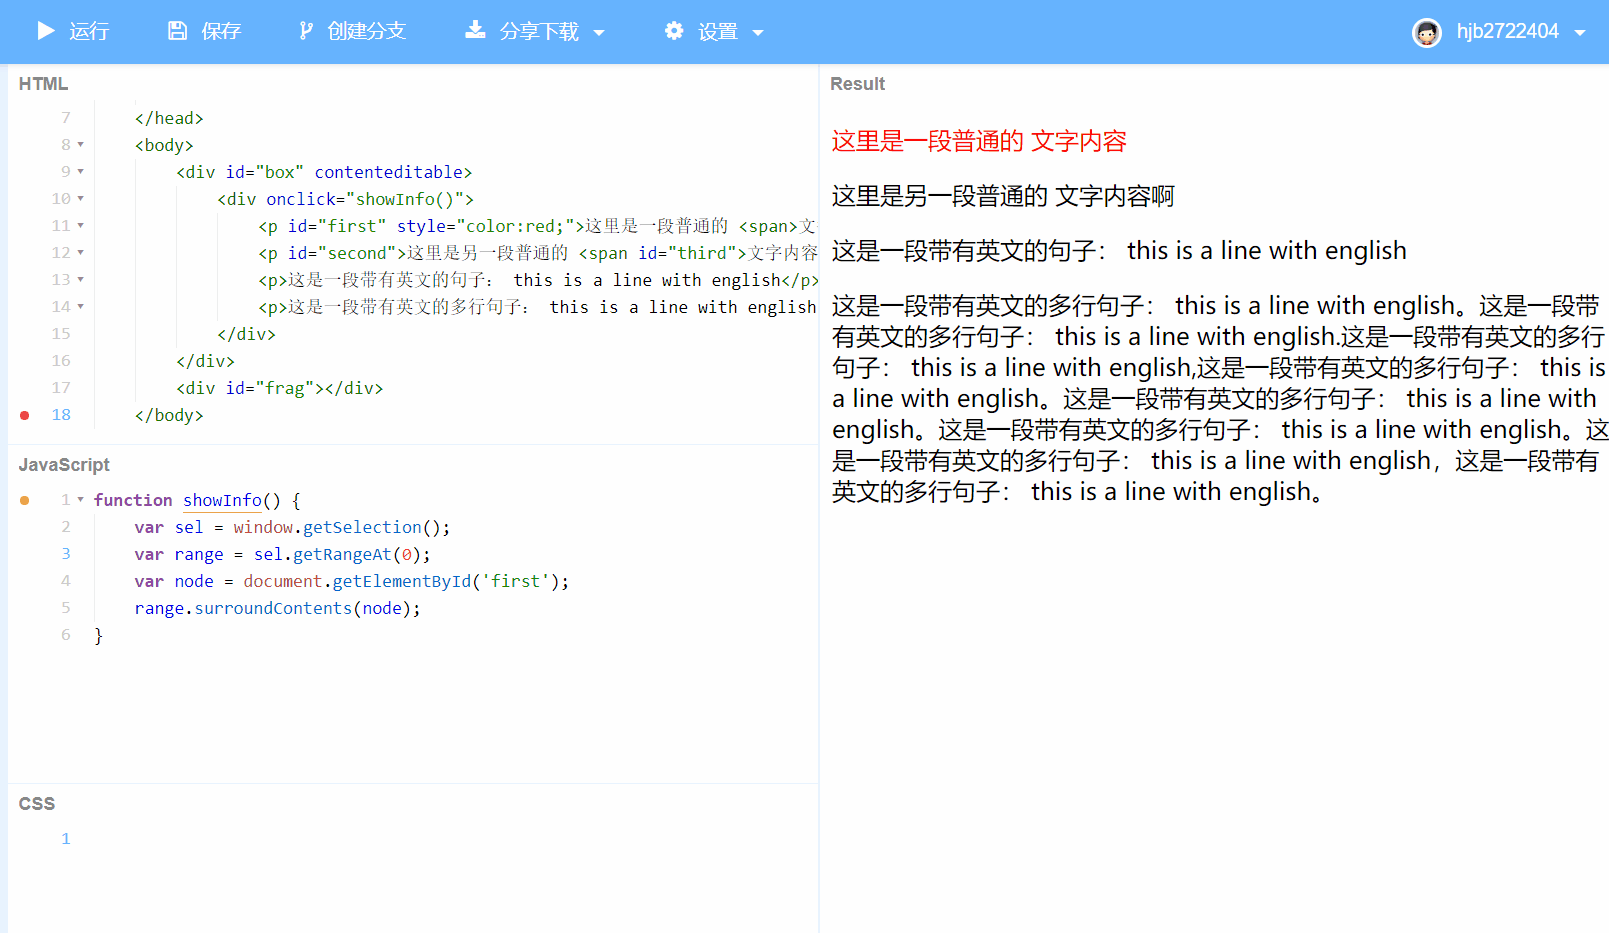Open the share/download dropdown arrow
Image resolution: width=1609 pixels, height=933 pixels.
599,33
